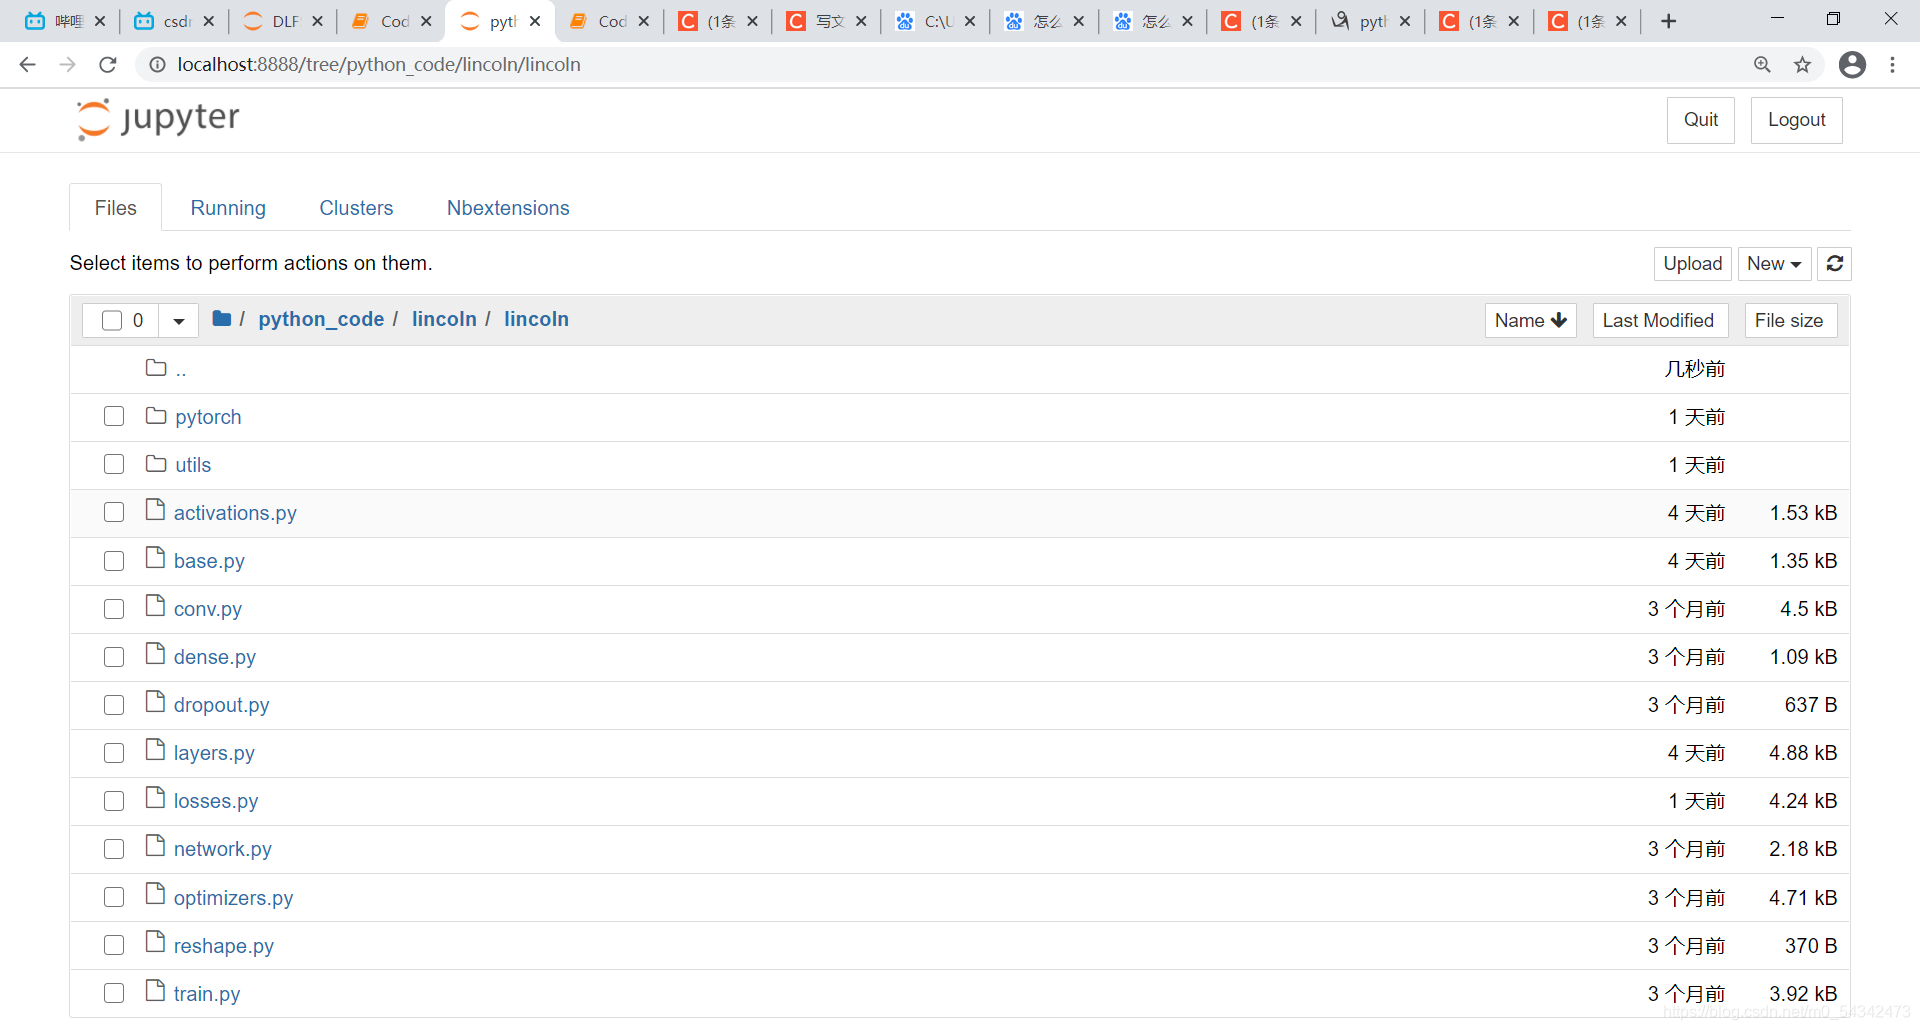Navigate to python_code breadcrumb
Viewport: 1920px width, 1030px height.
click(x=321, y=319)
